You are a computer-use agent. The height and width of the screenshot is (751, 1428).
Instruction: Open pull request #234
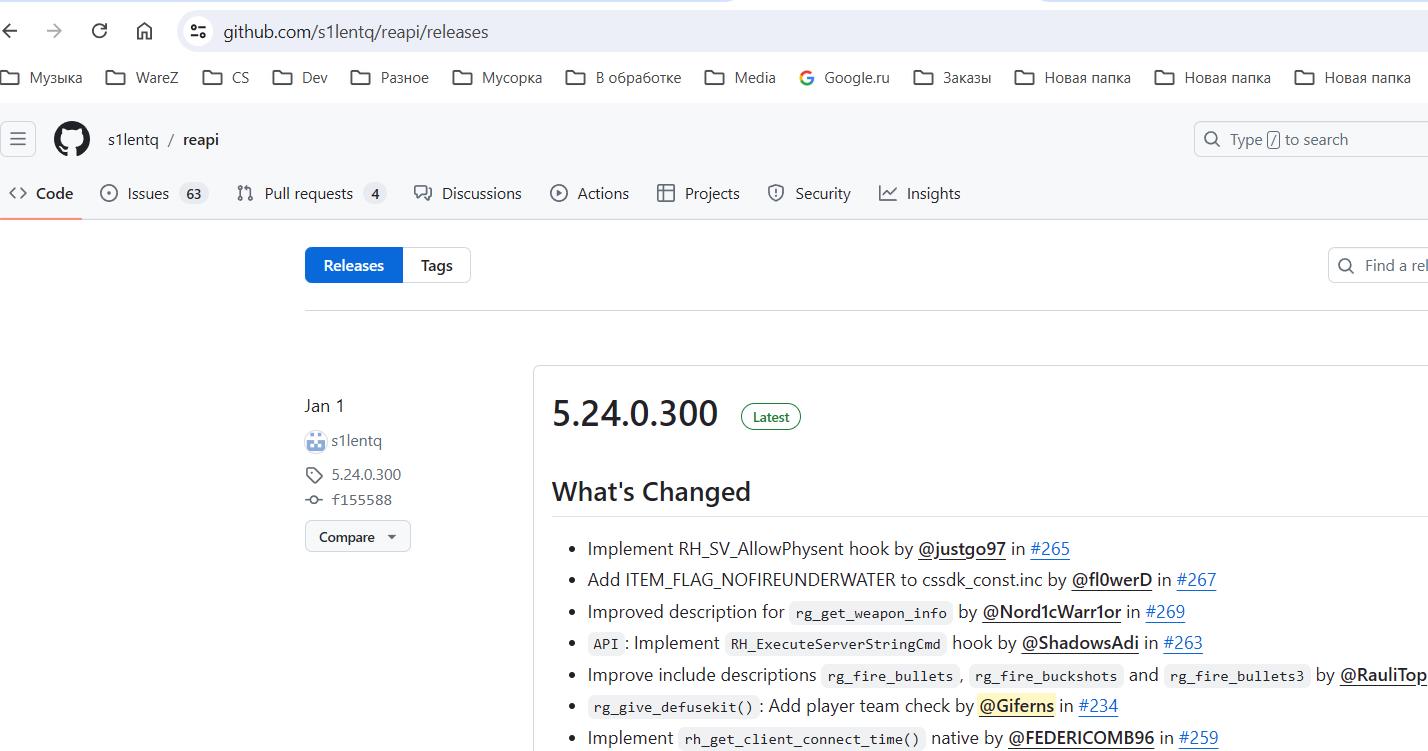coord(1098,705)
